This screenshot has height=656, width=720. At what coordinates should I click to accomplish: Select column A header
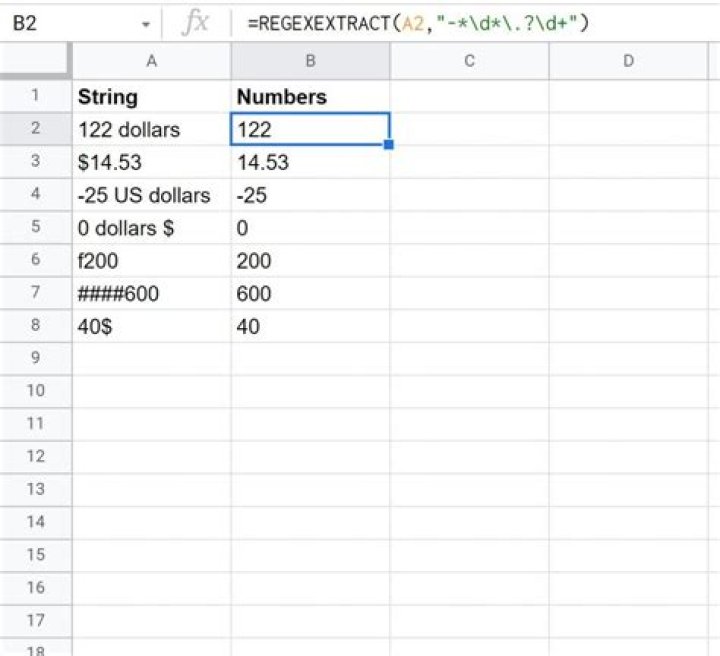152,61
